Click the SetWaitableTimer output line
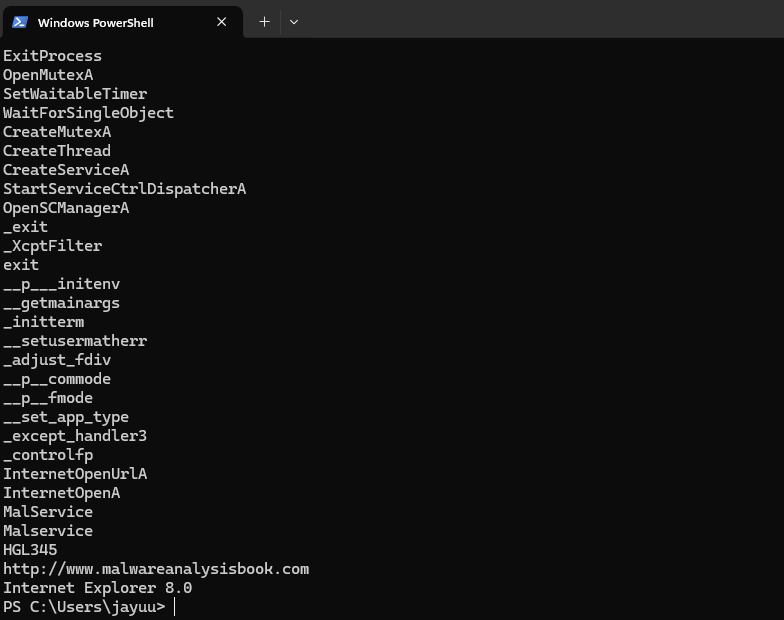 [75, 94]
